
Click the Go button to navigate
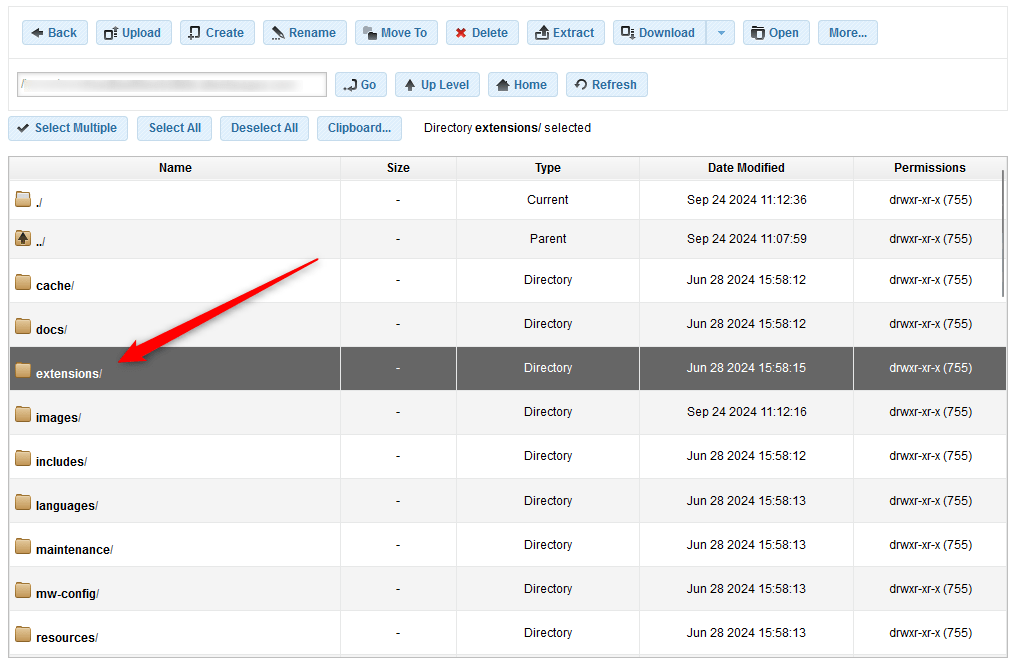[x=361, y=84]
